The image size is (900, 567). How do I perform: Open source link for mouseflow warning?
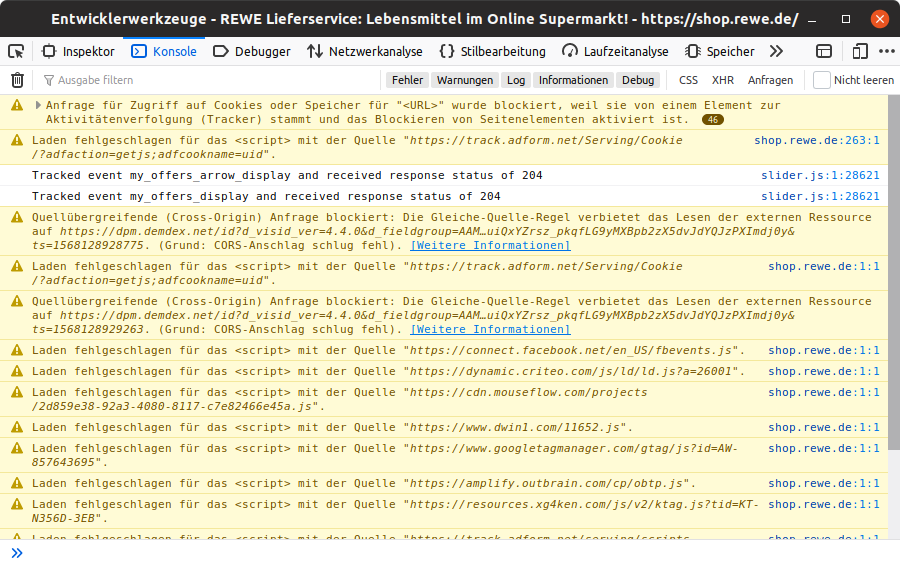point(824,393)
